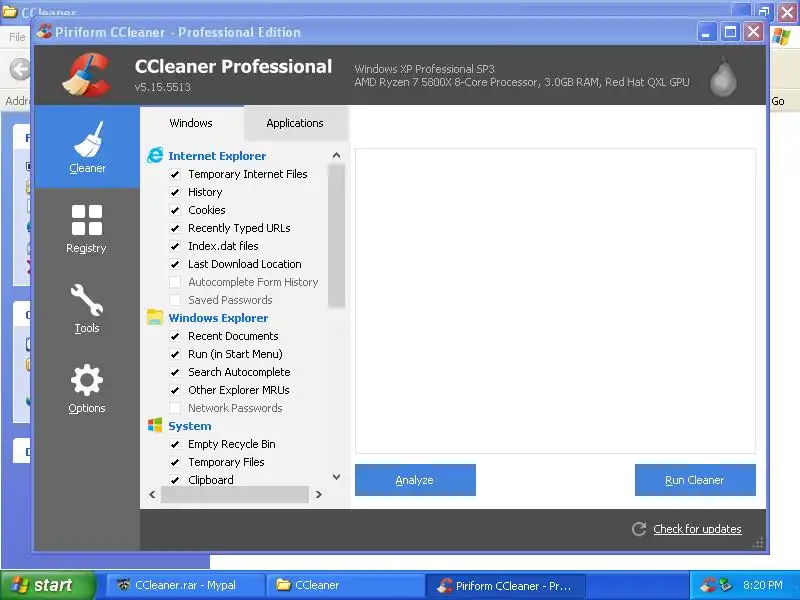Click the v5.15.5513 version text
Image resolution: width=800 pixels, height=600 pixels.
pyautogui.click(x=163, y=87)
